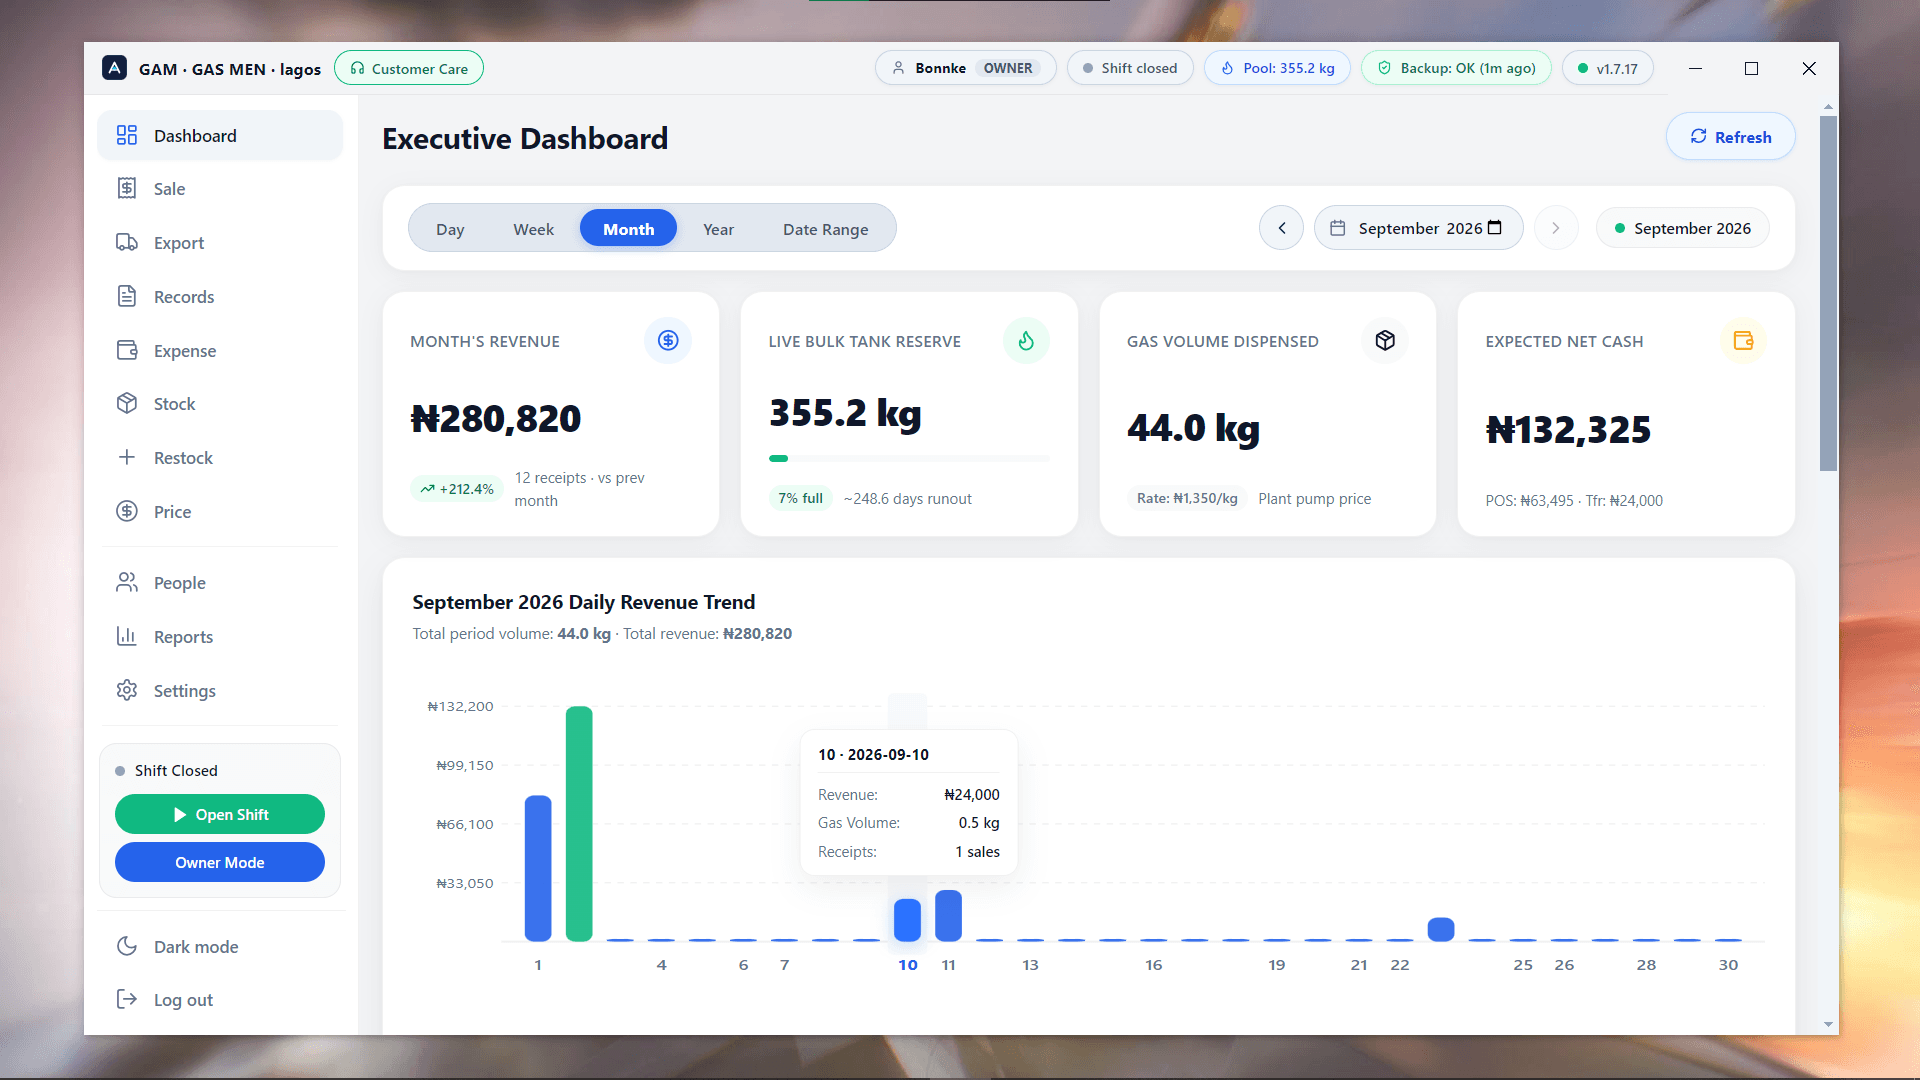The height and width of the screenshot is (1080, 1920).
Task: Click the Expense wallet icon in sidebar
Action: 126,350
